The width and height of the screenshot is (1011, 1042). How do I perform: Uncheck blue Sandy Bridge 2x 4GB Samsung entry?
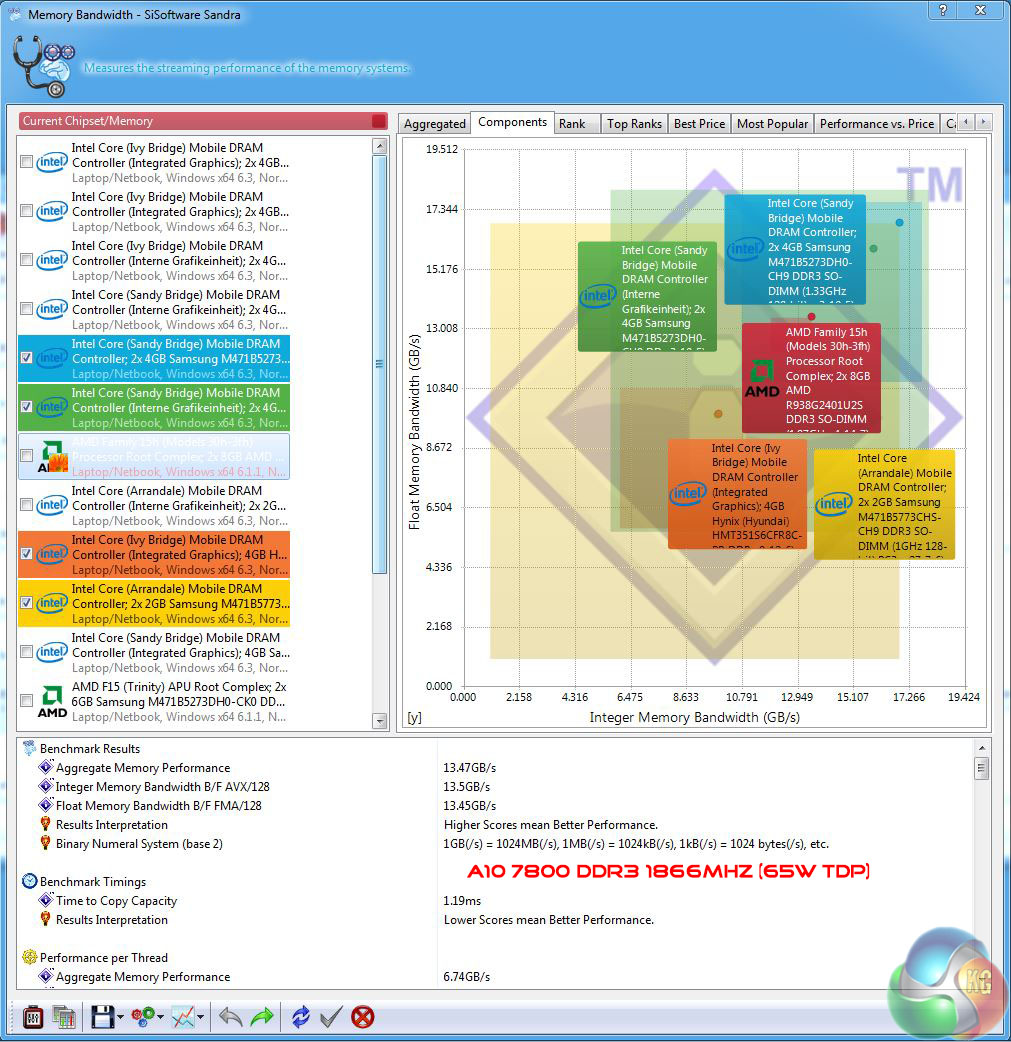pos(27,358)
